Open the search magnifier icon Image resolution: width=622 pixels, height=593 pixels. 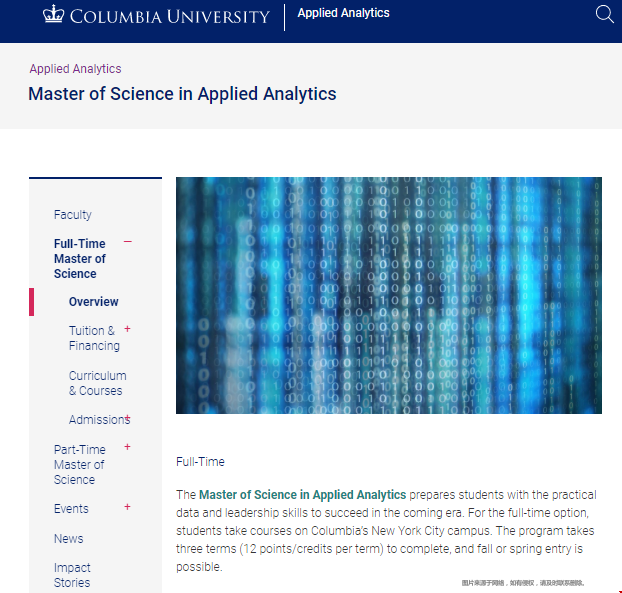pyautogui.click(x=605, y=14)
